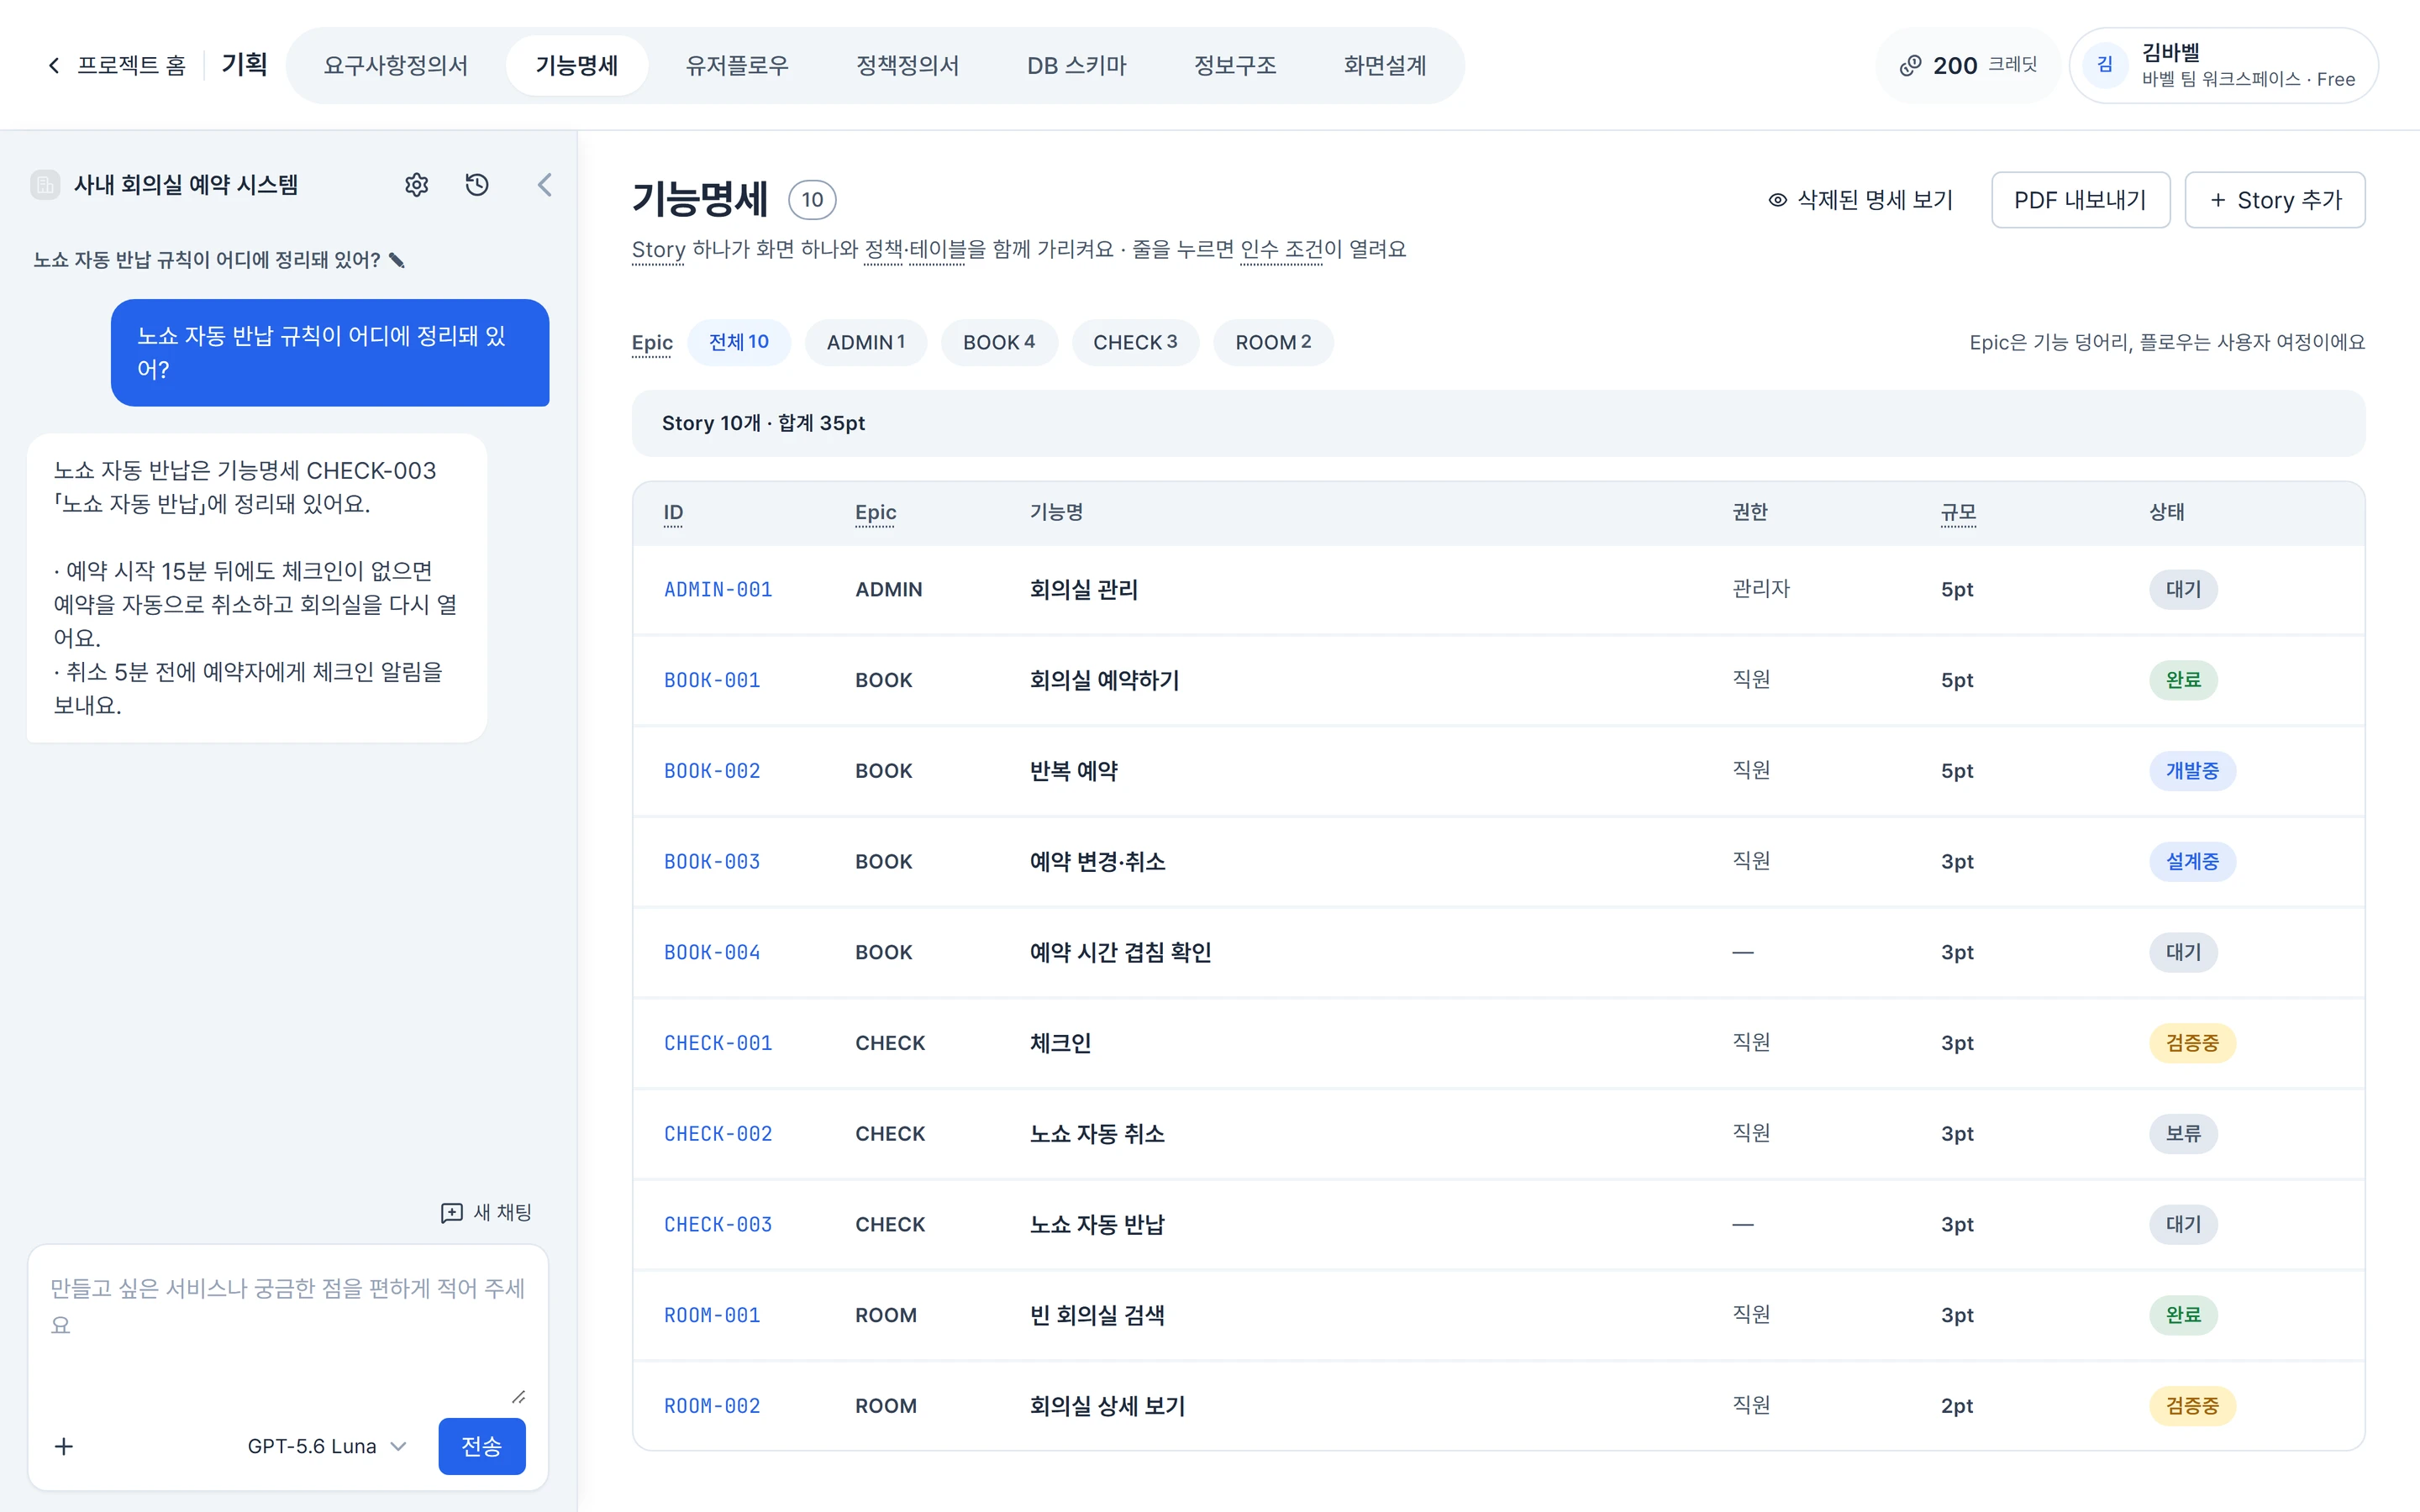Open the GPT-5.6 Luna model dropdown
Image resolution: width=2420 pixels, height=1512 pixels.
(327, 1446)
